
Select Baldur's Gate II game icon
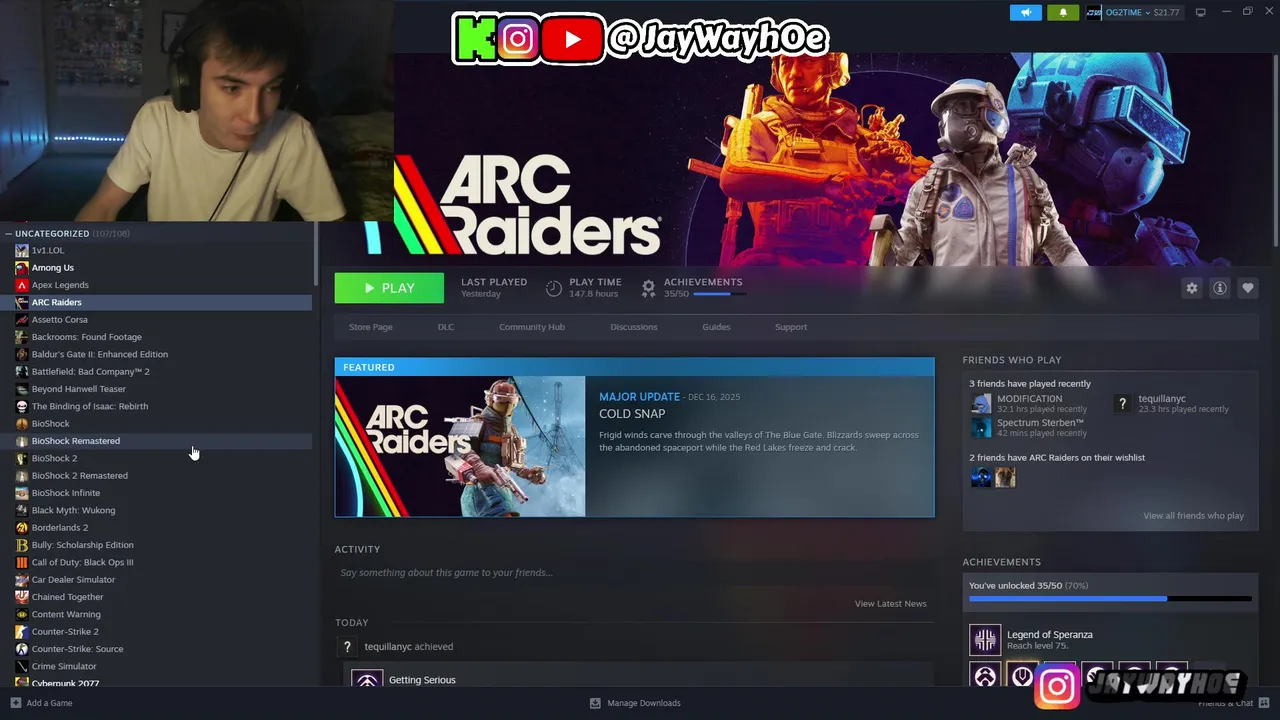[x=22, y=354]
